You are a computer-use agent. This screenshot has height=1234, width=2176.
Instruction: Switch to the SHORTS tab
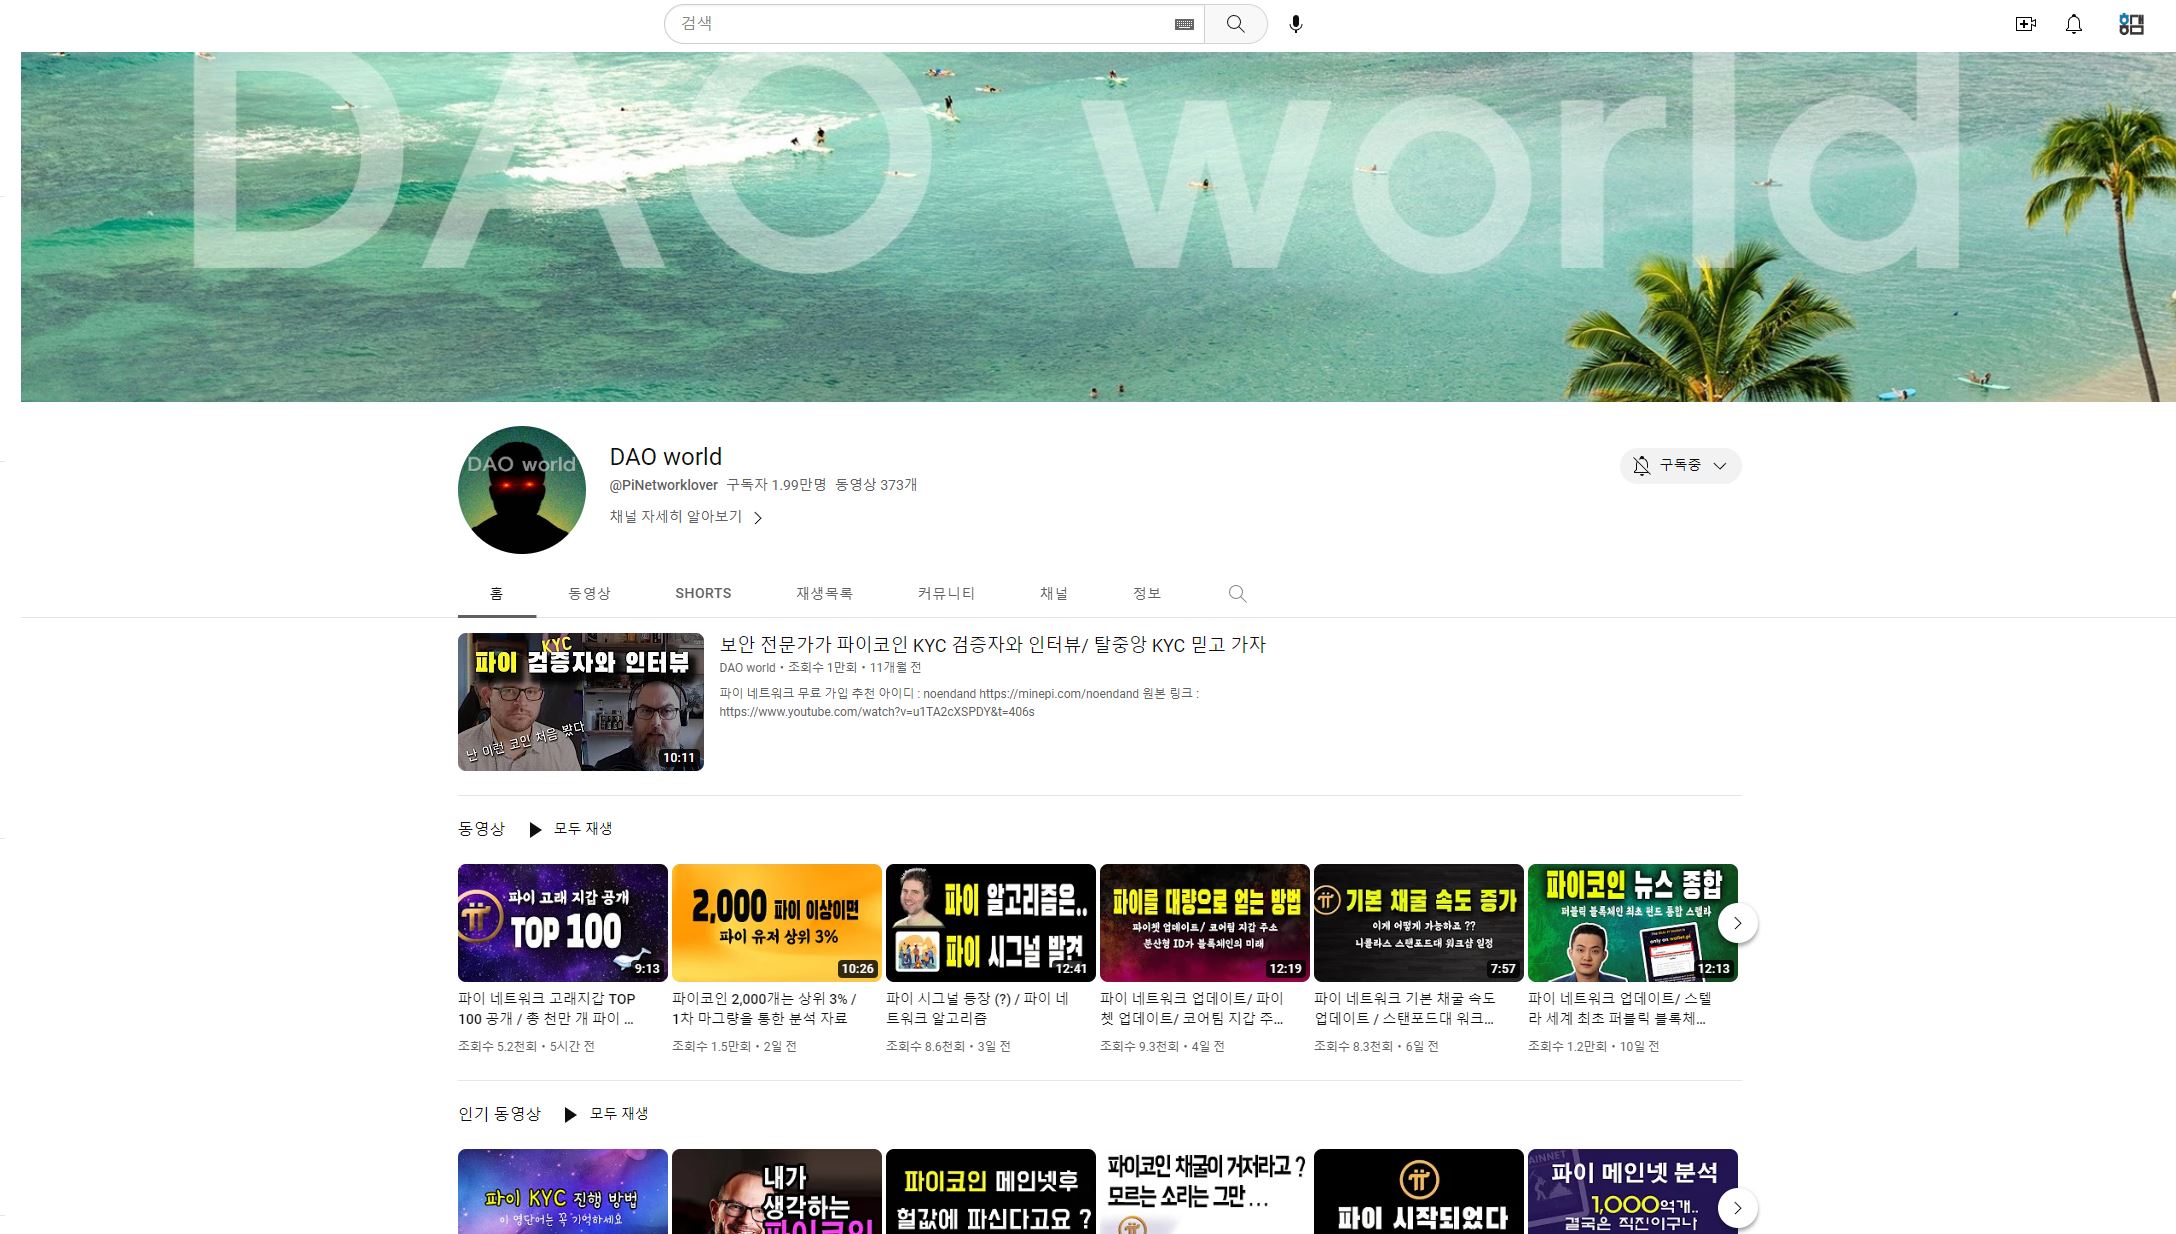pos(703,593)
